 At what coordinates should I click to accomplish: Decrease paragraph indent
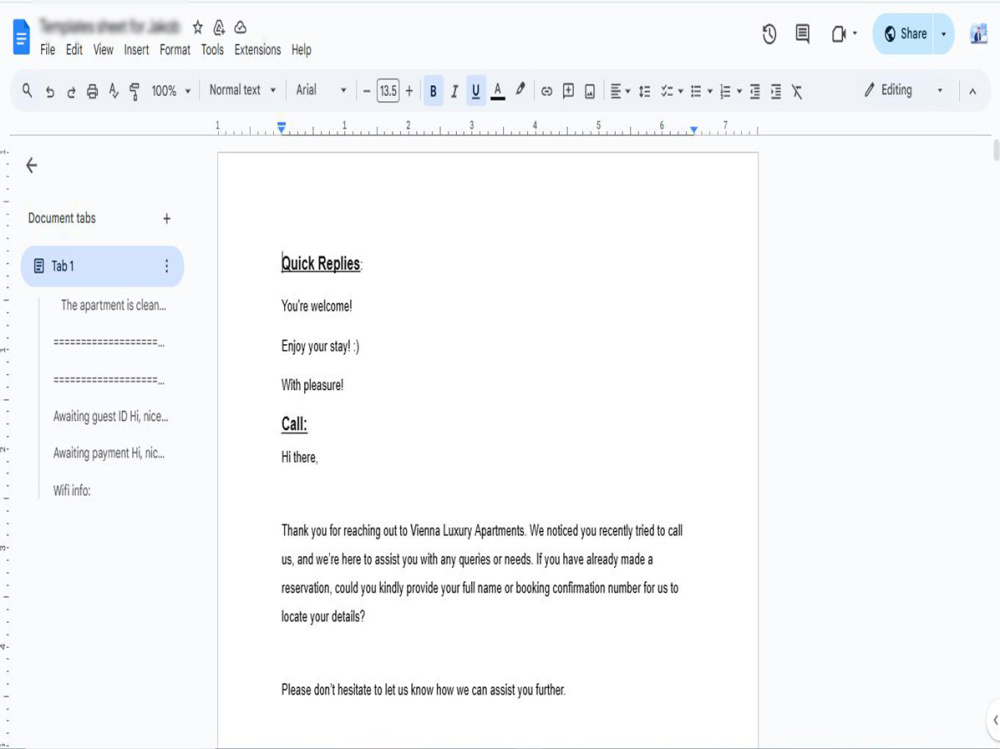[x=754, y=91]
